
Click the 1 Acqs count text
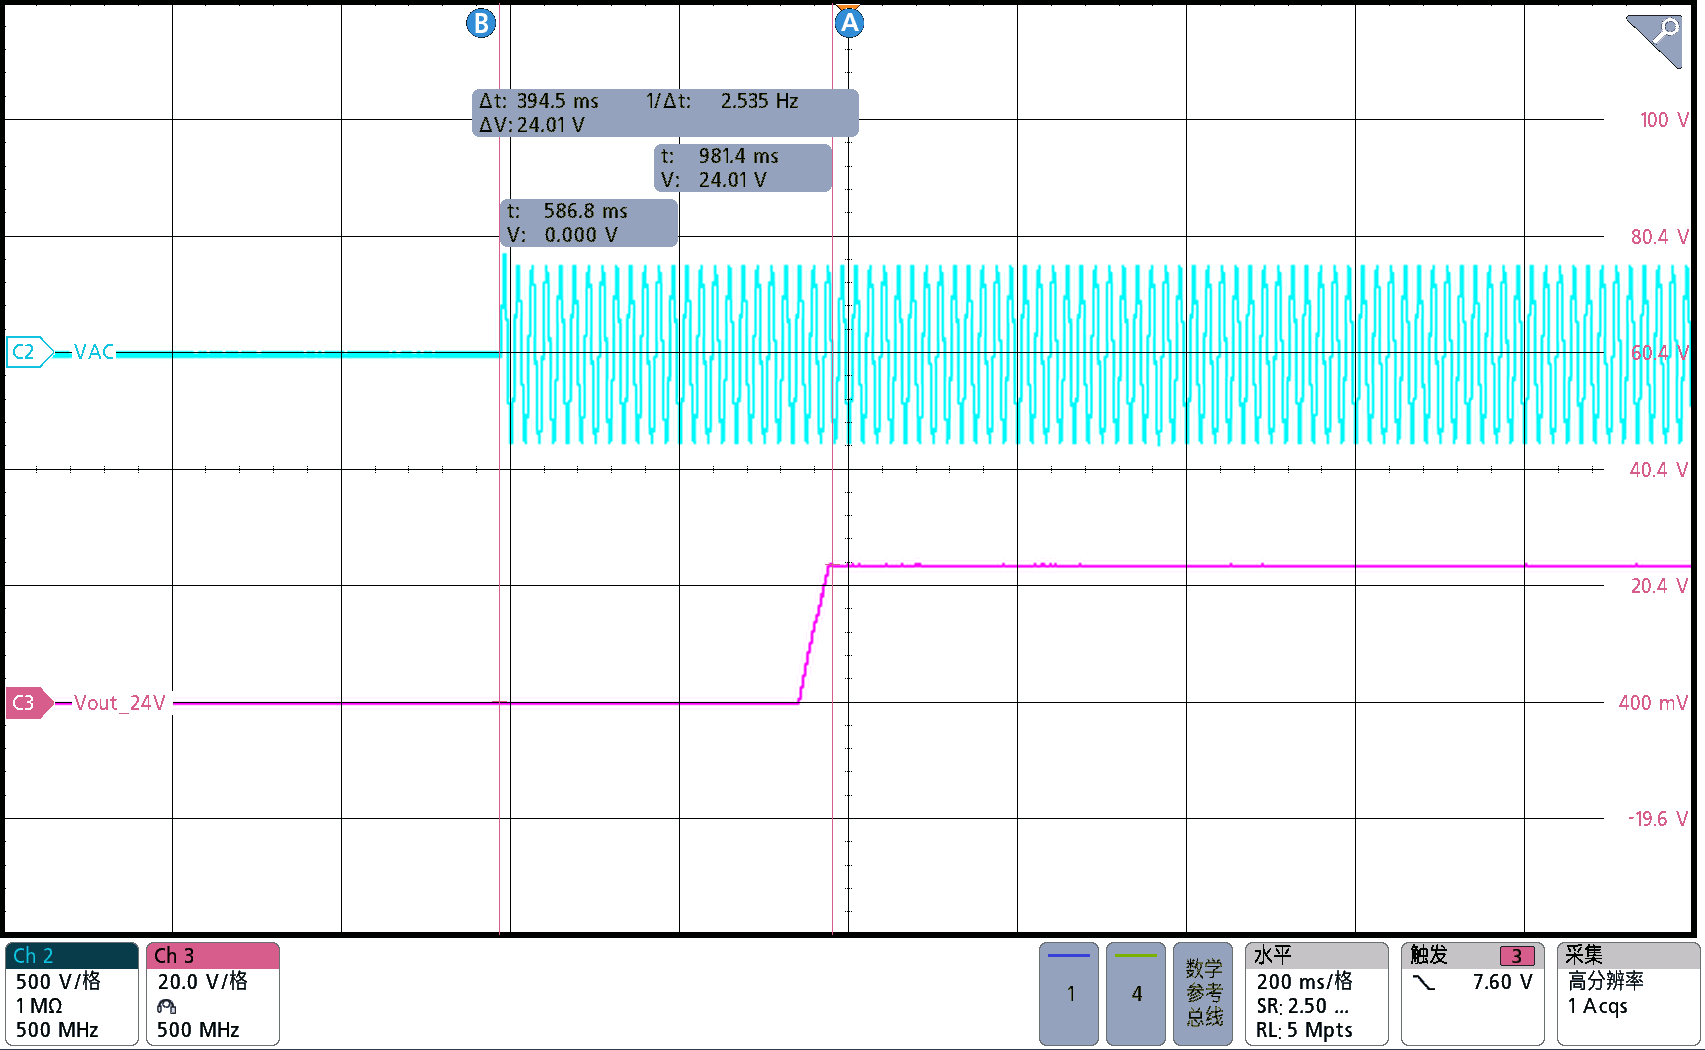(1597, 1006)
